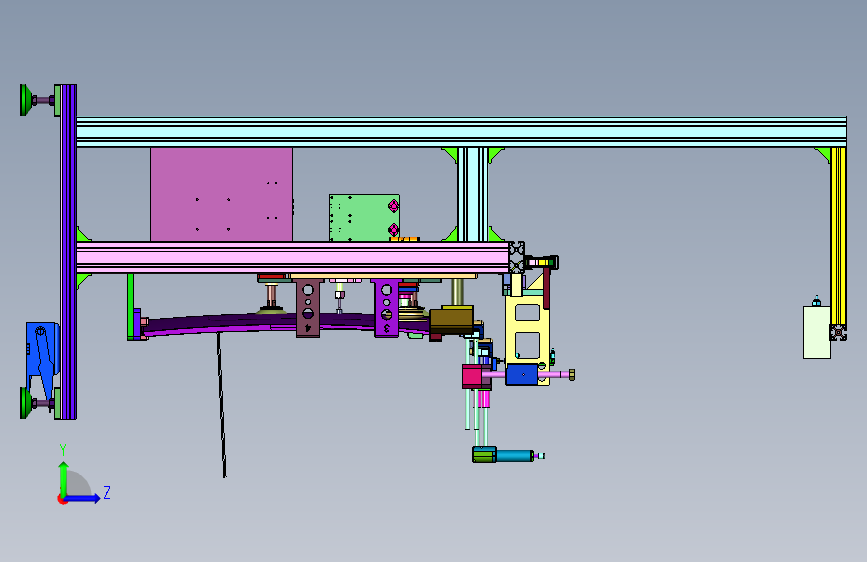Select the gold nut on the pink rod's end

(x=572, y=374)
